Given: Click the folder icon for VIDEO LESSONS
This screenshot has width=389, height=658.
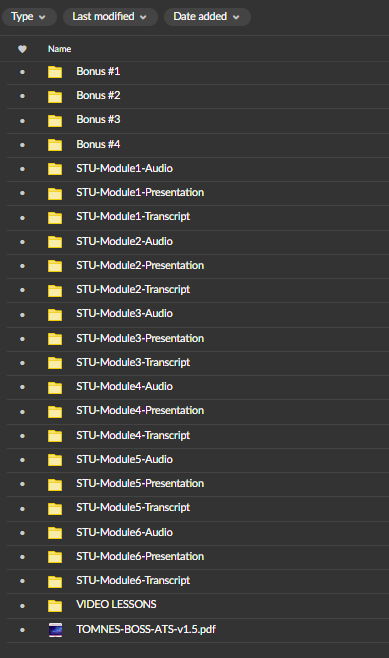Looking at the screenshot, I should pyautogui.click(x=55, y=606).
